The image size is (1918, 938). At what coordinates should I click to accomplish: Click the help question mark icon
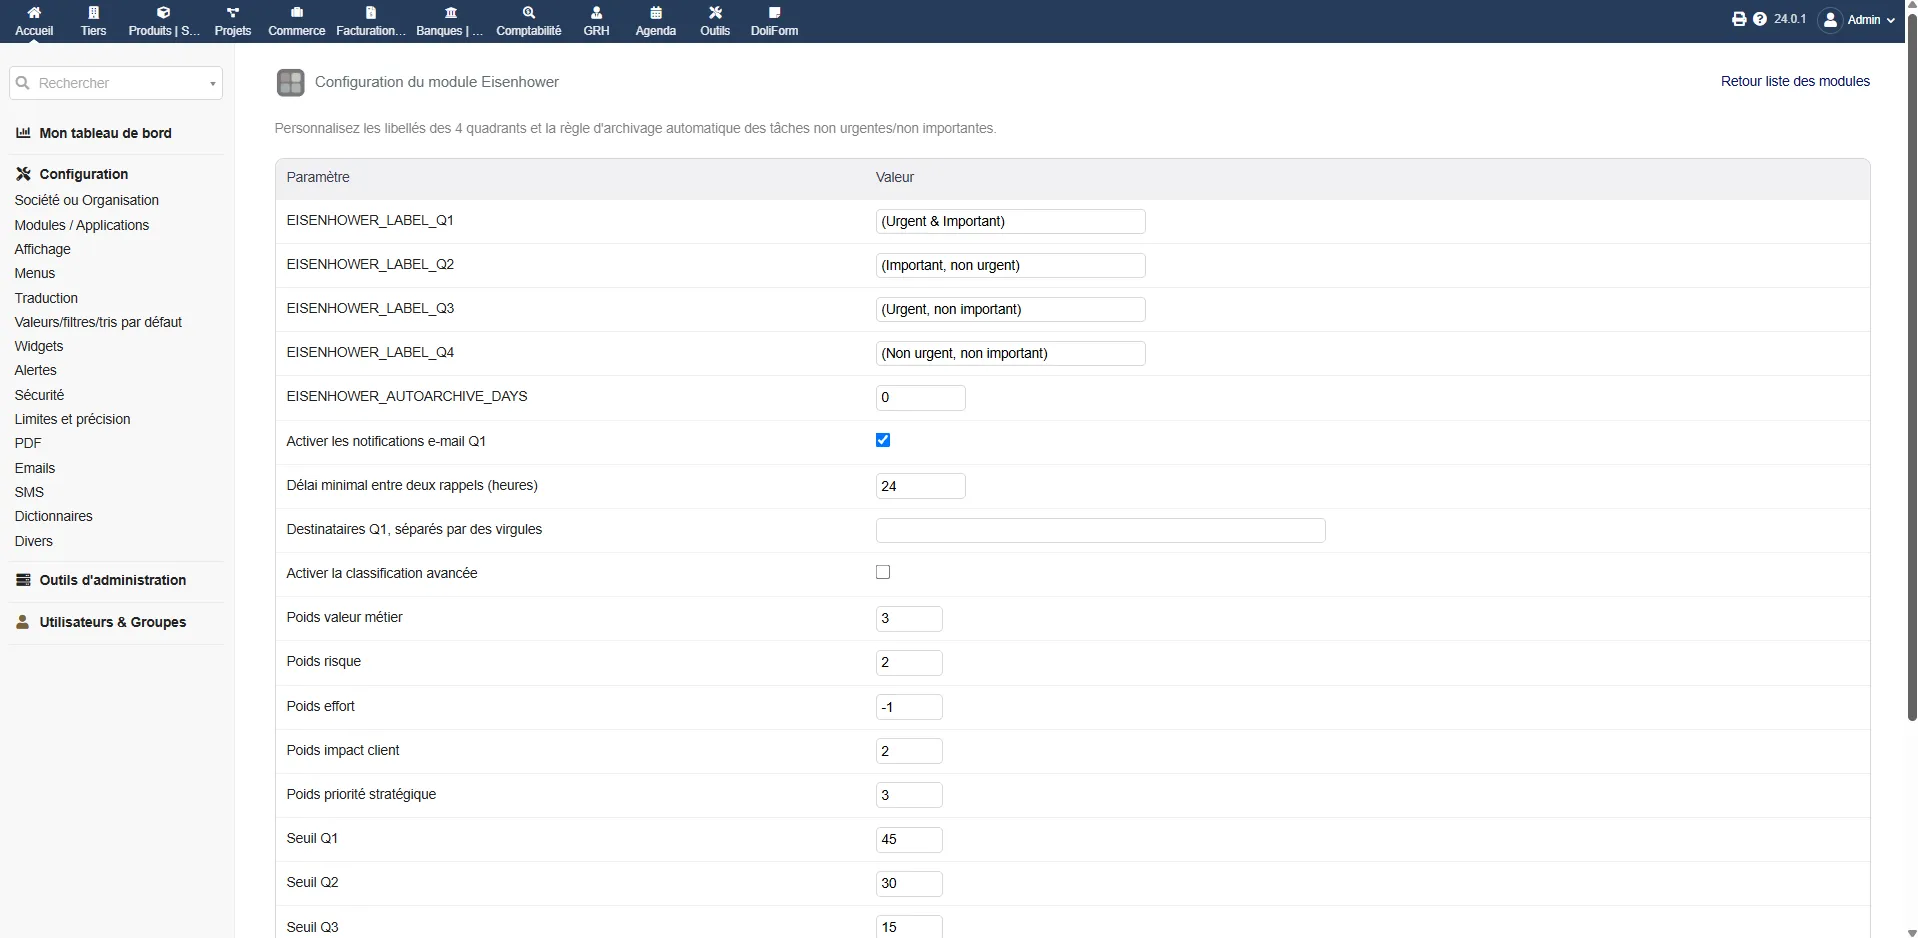1760,19
